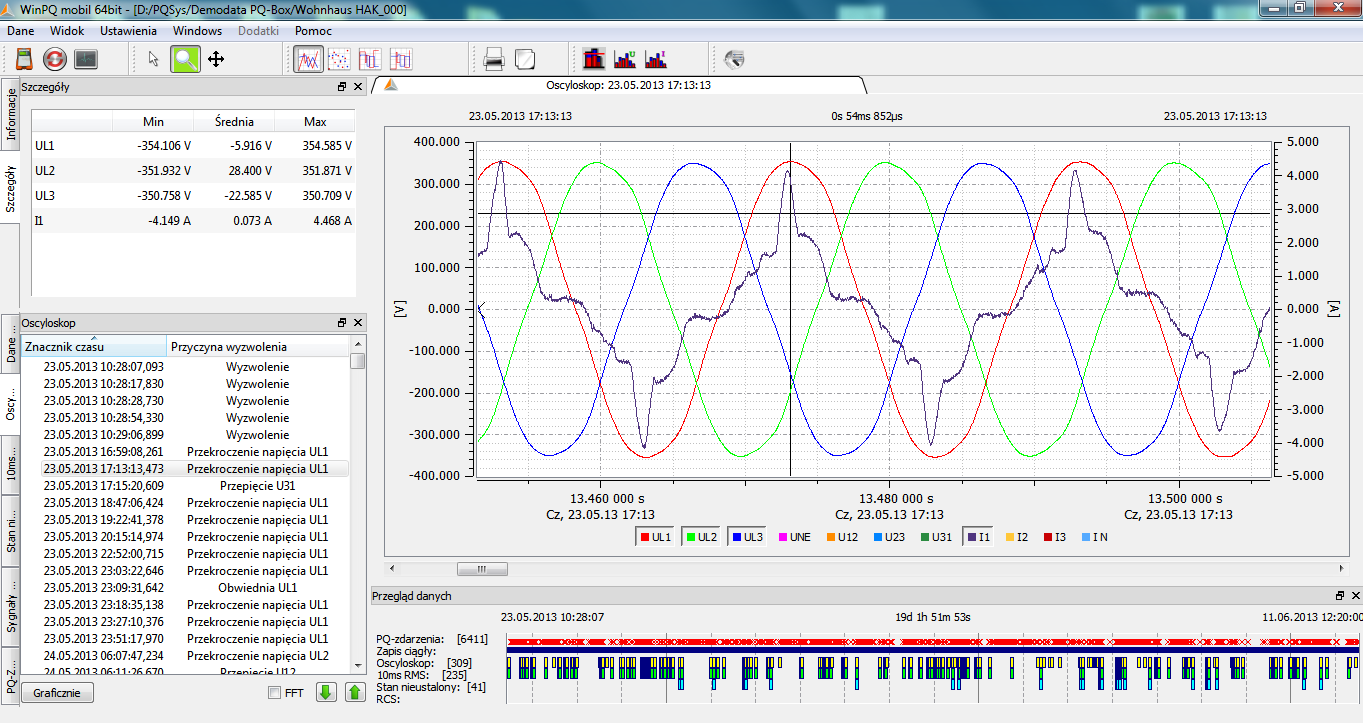
Task: Switch to scatter points display mode
Action: pos(339,60)
